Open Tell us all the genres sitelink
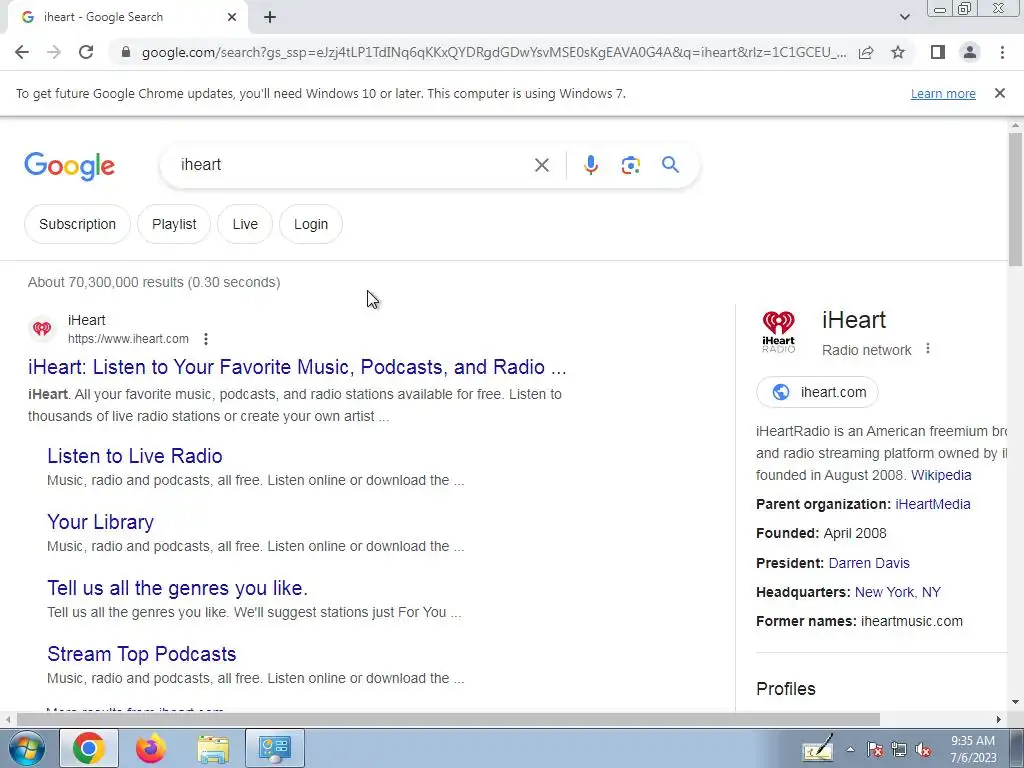This screenshot has width=1024, height=768. (x=177, y=588)
